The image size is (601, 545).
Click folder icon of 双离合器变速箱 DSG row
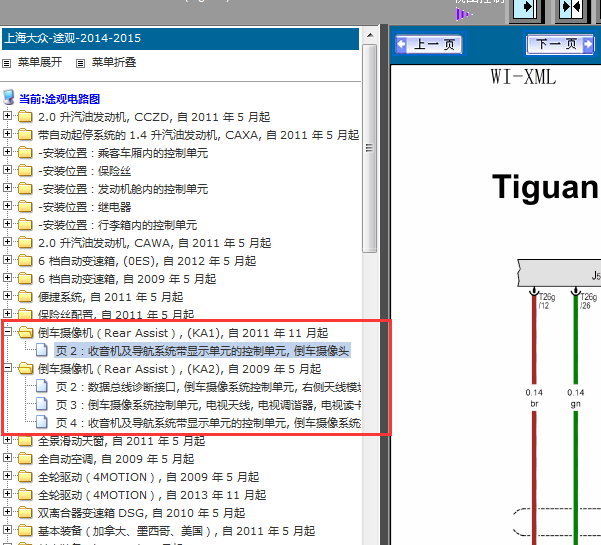point(25,512)
